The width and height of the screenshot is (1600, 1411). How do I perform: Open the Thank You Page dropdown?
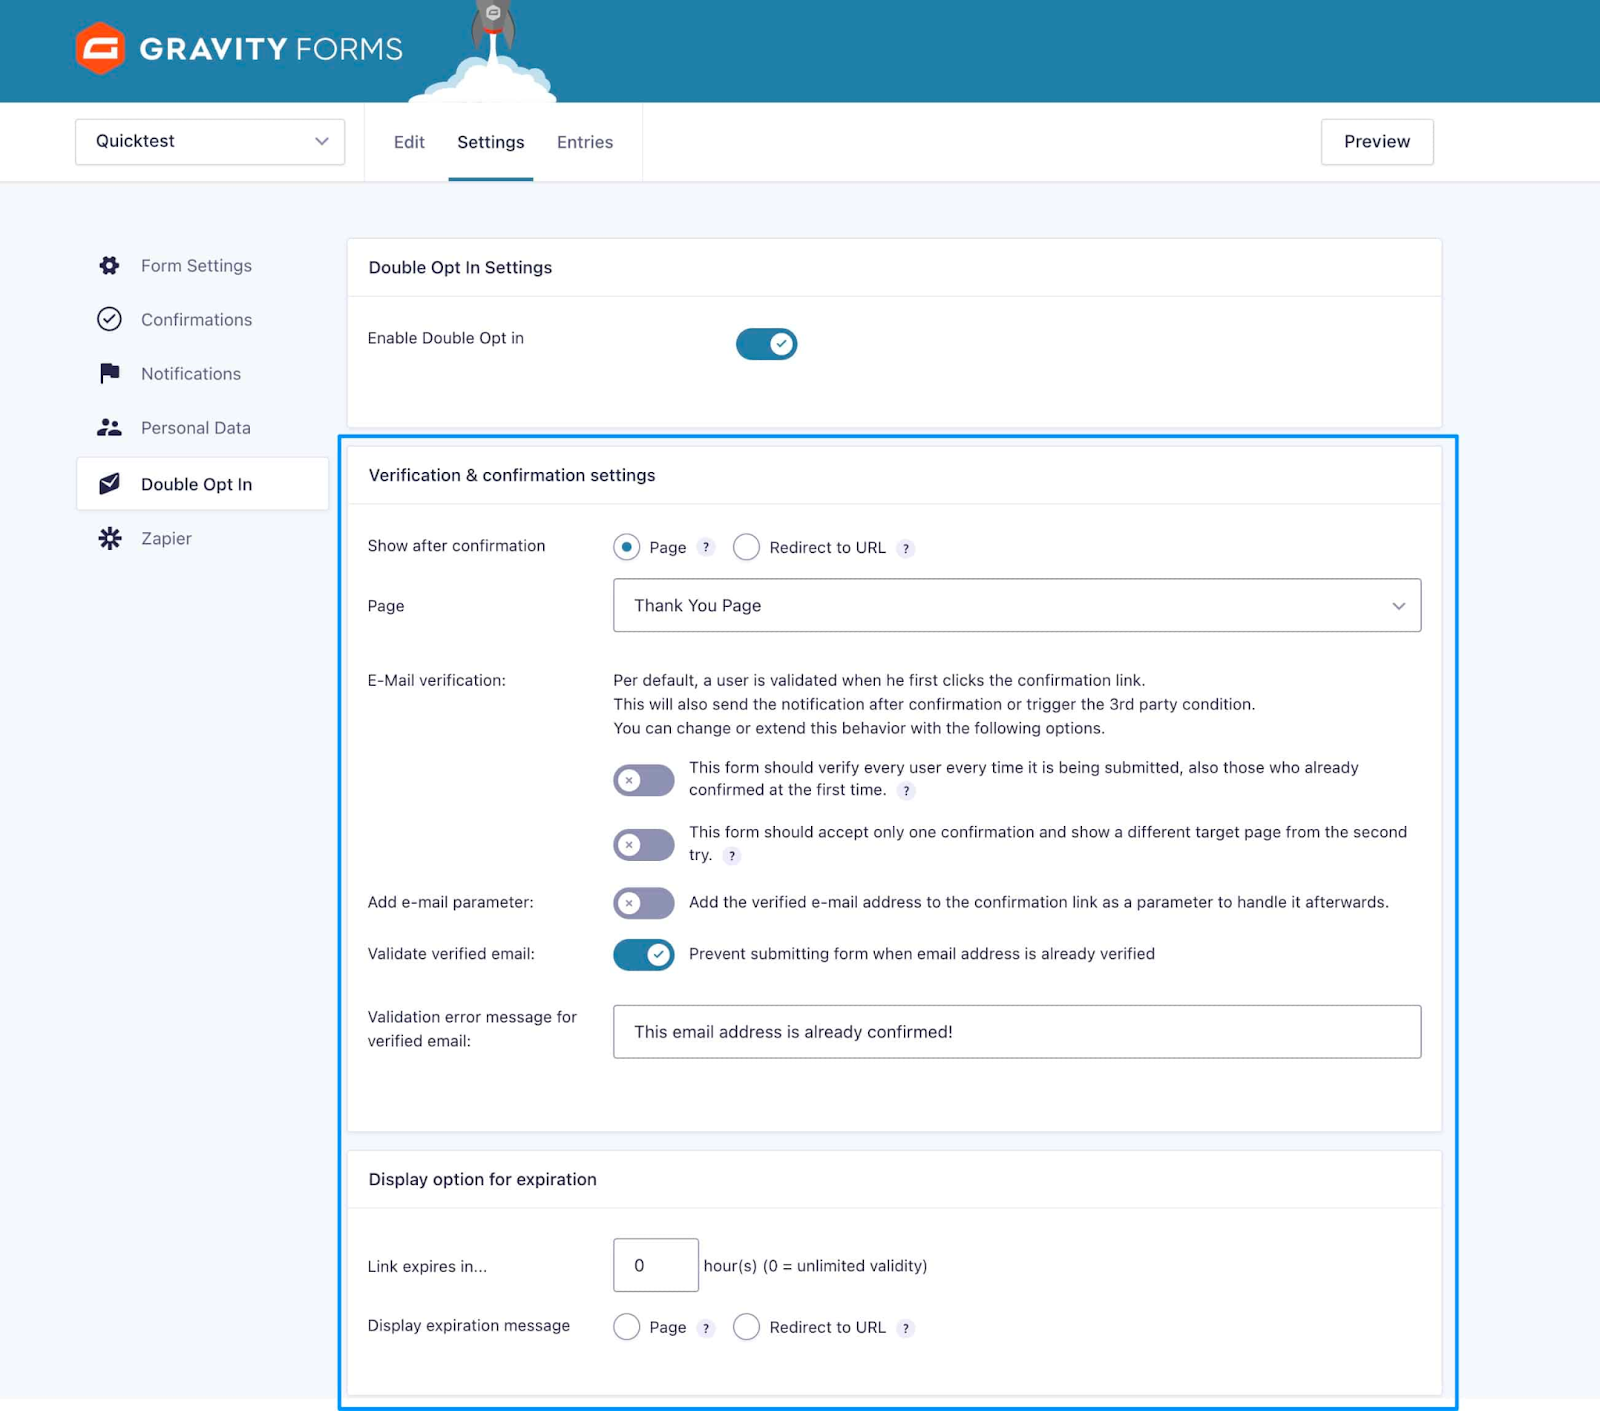point(1017,605)
